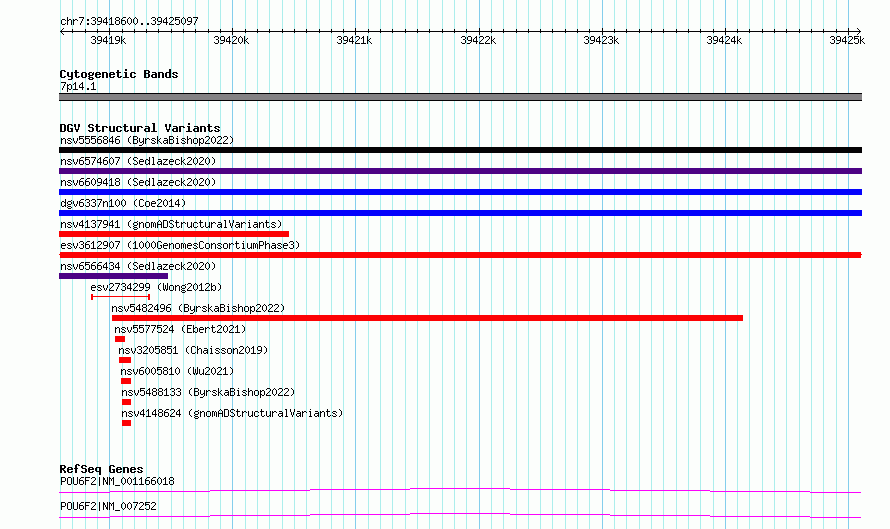Open the nsv5488133 (ByrskaBishop2022) label
The image size is (890, 529).
click(208, 392)
